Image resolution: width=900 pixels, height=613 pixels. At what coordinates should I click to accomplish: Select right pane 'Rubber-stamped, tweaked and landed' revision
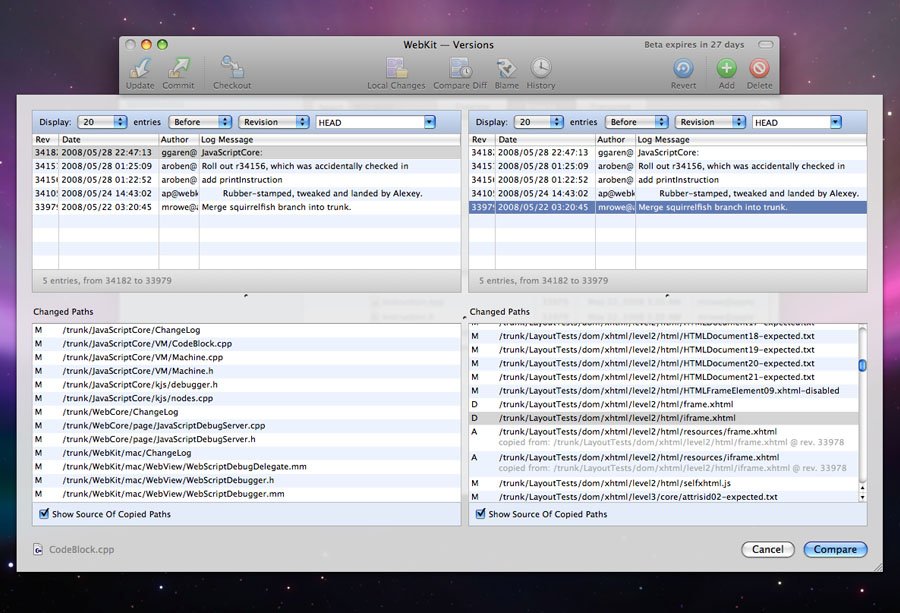tap(668, 194)
